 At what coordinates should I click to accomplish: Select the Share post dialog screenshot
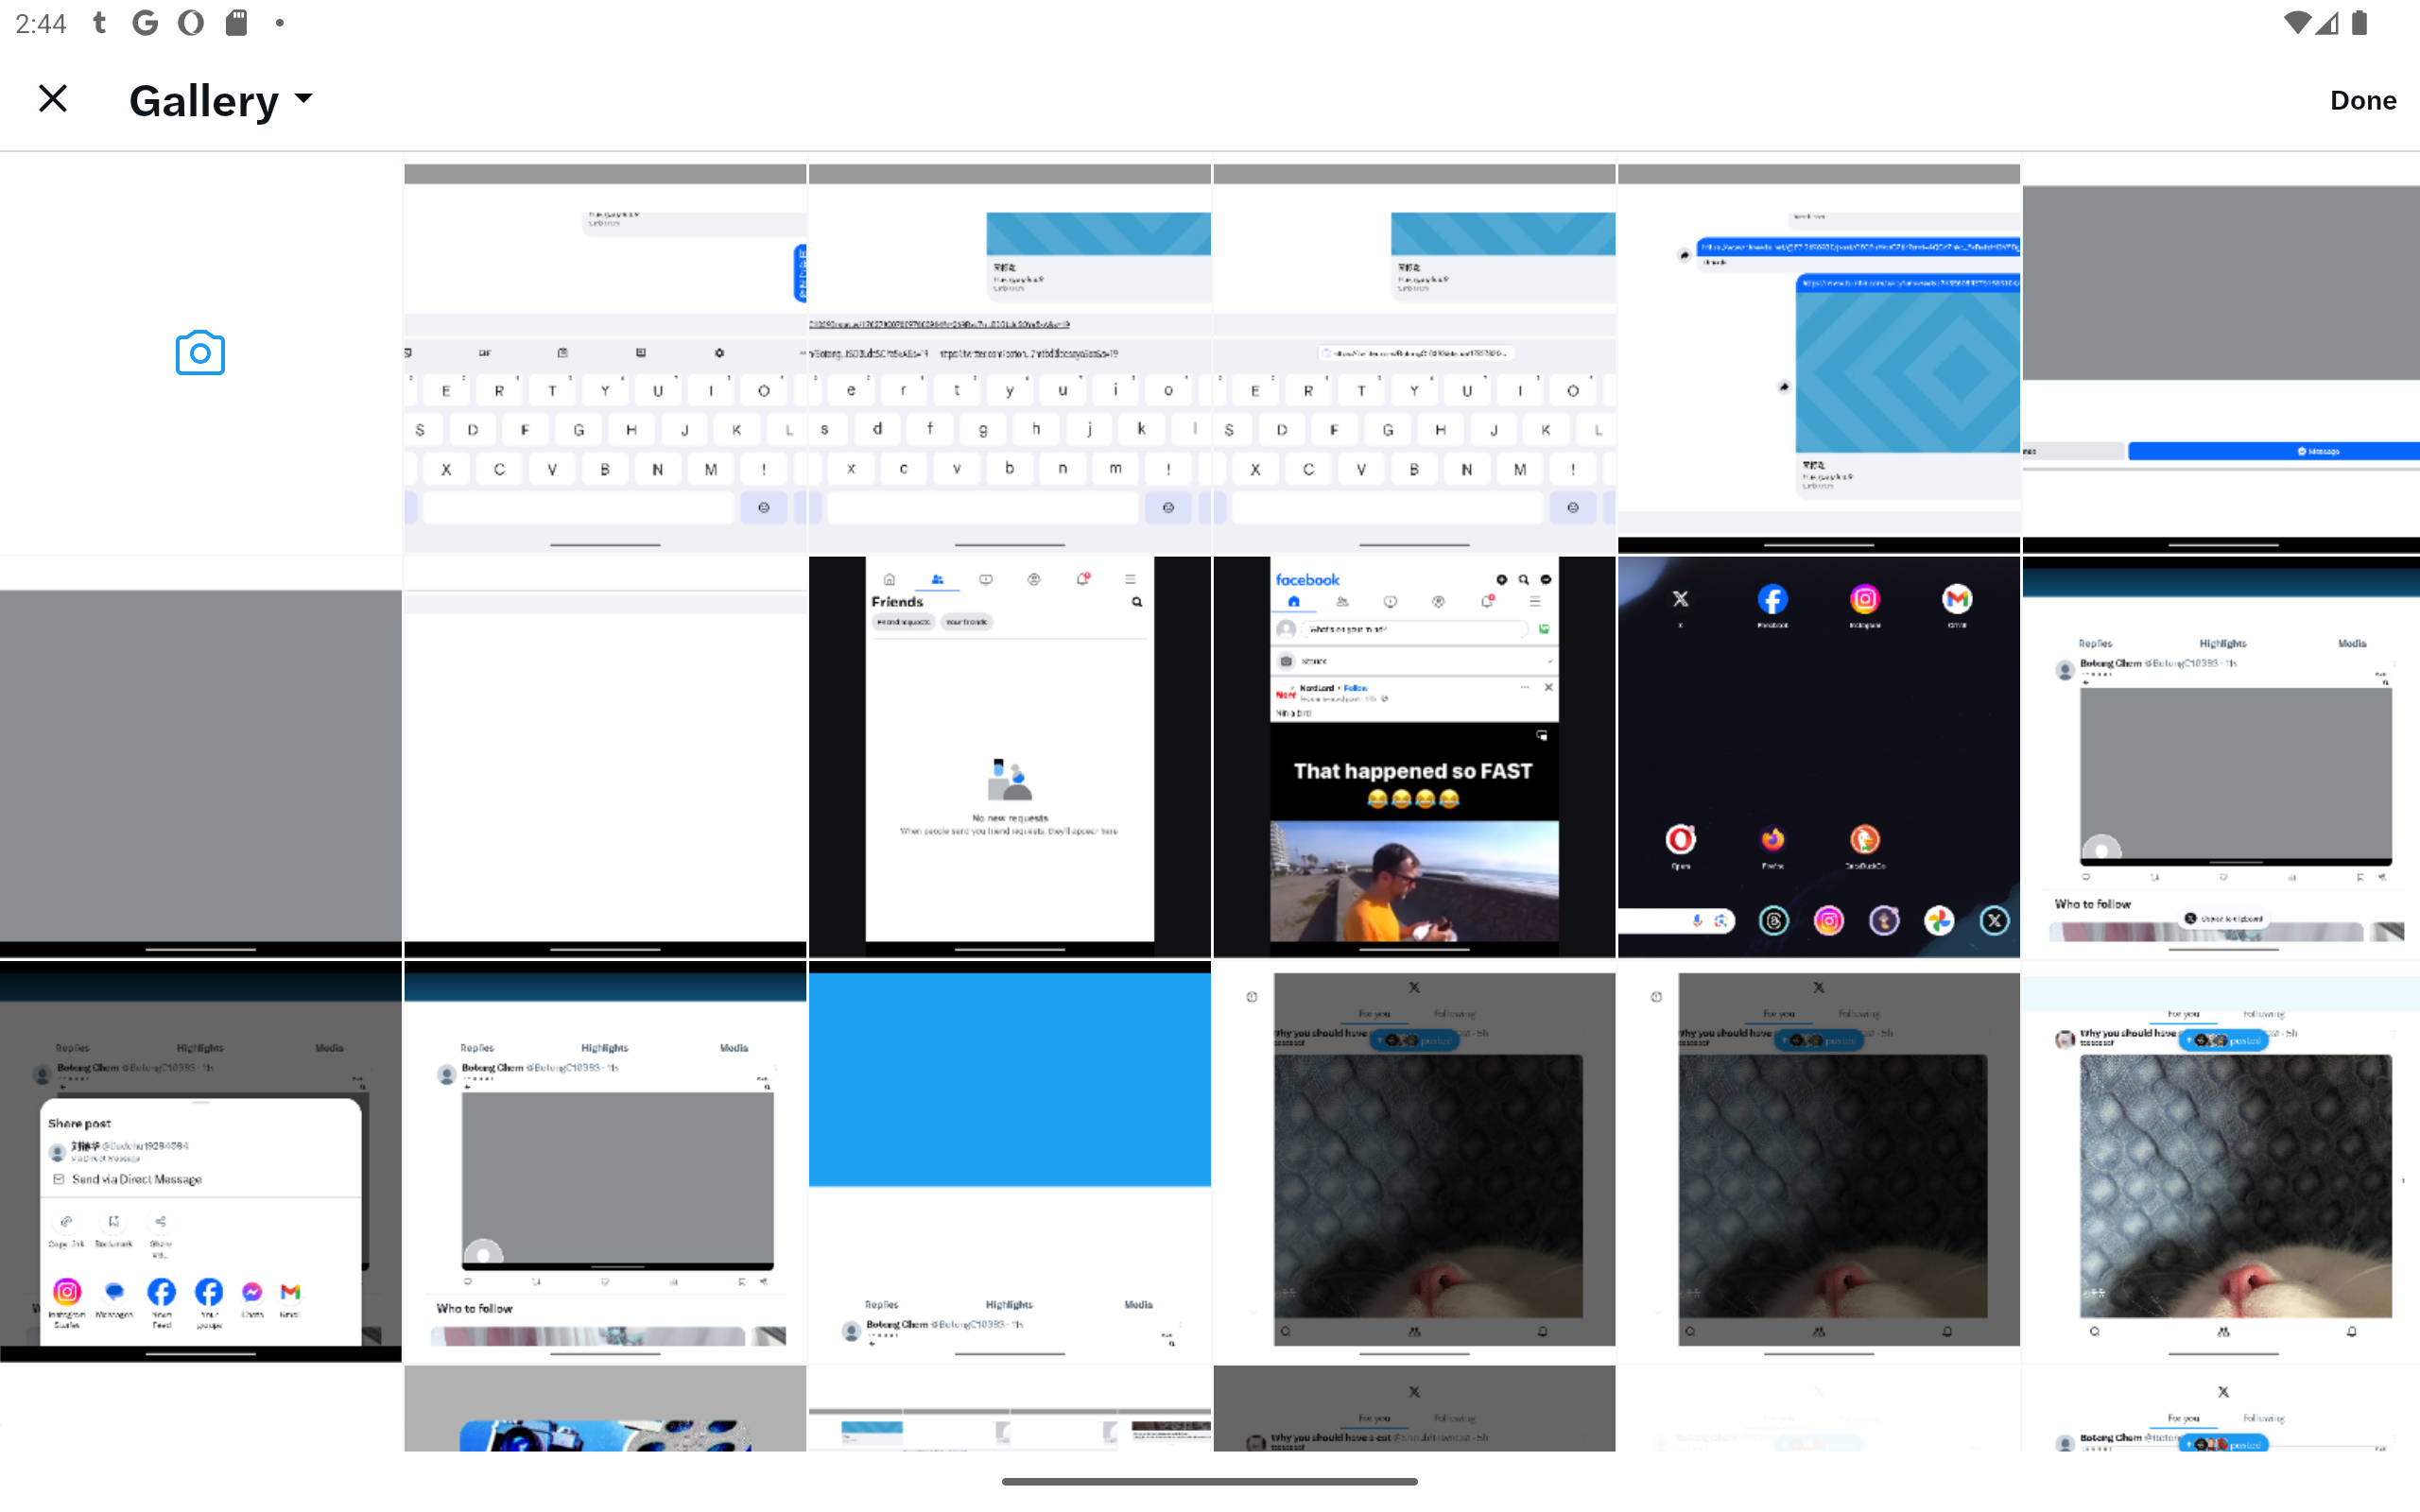tap(200, 1161)
